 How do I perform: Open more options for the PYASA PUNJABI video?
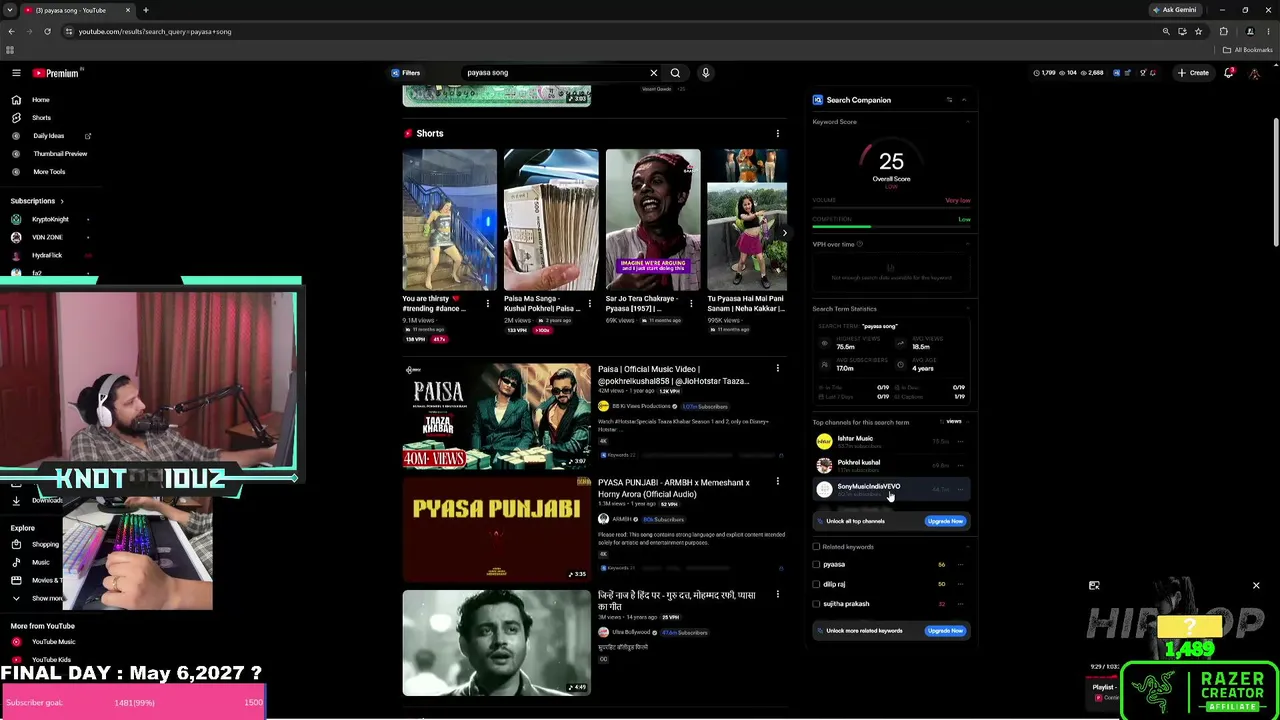pyautogui.click(x=777, y=482)
